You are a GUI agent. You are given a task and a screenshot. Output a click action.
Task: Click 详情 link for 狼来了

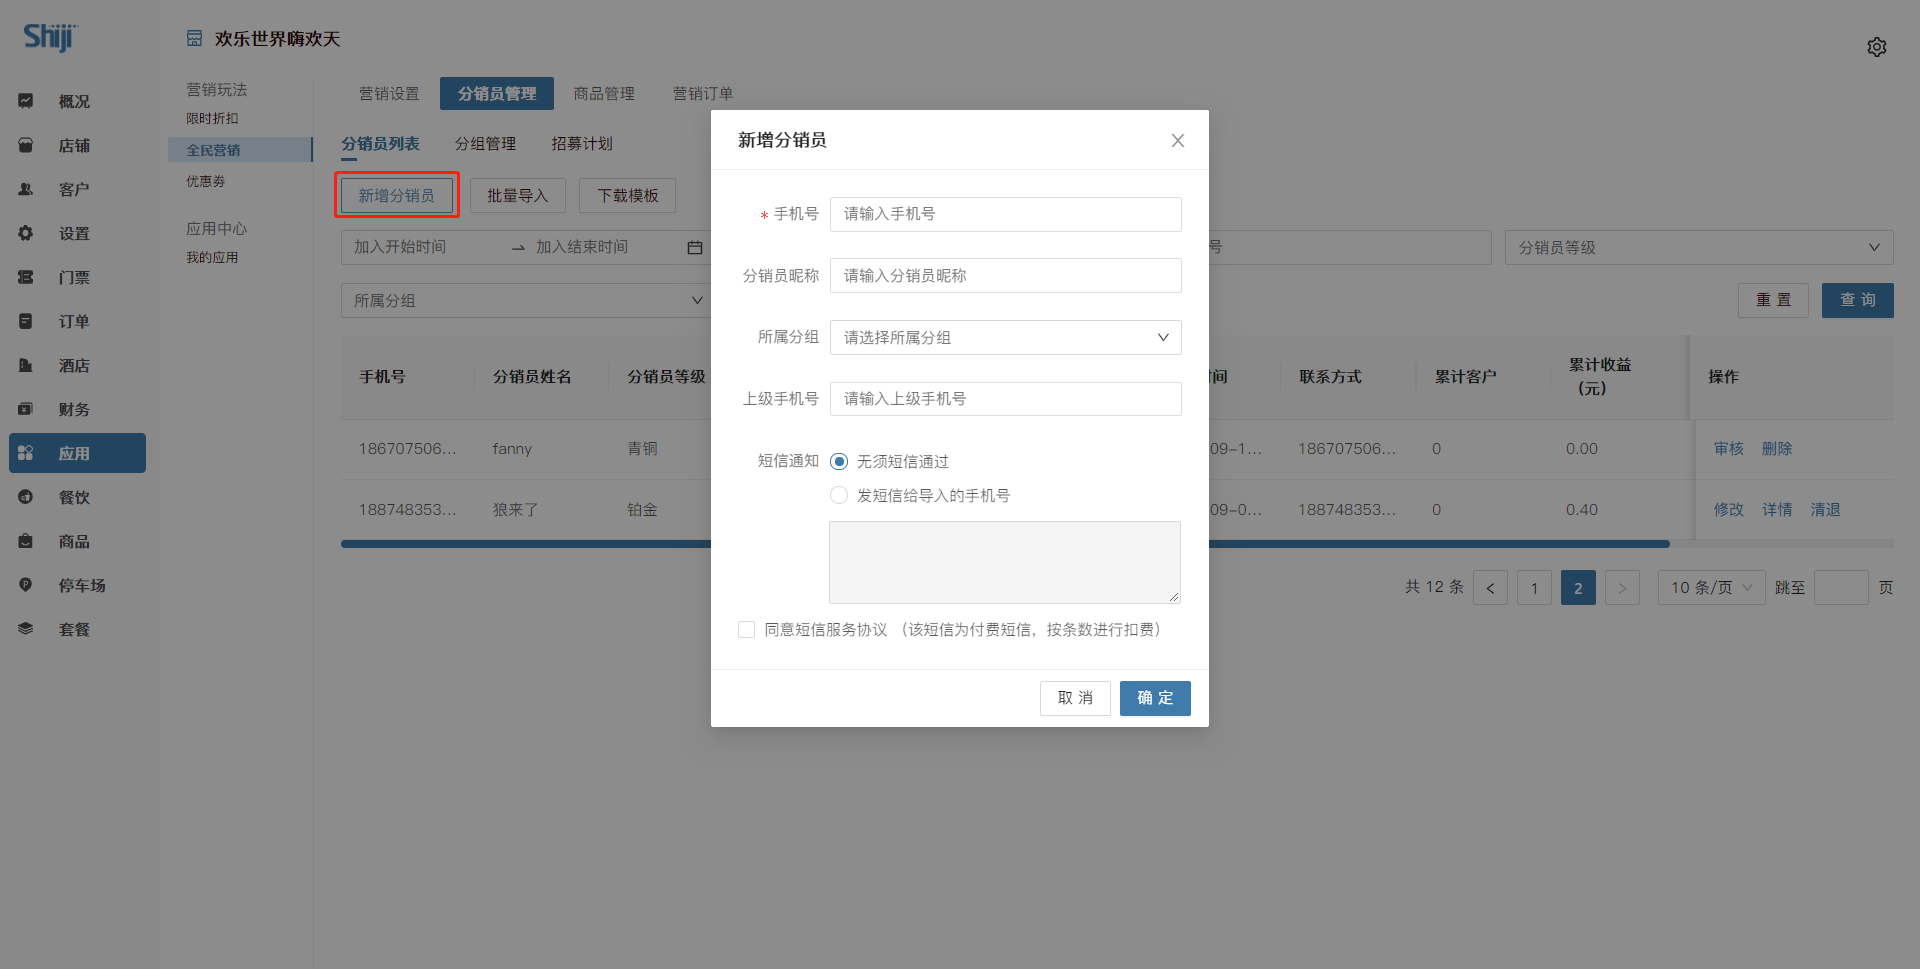pos(1777,510)
